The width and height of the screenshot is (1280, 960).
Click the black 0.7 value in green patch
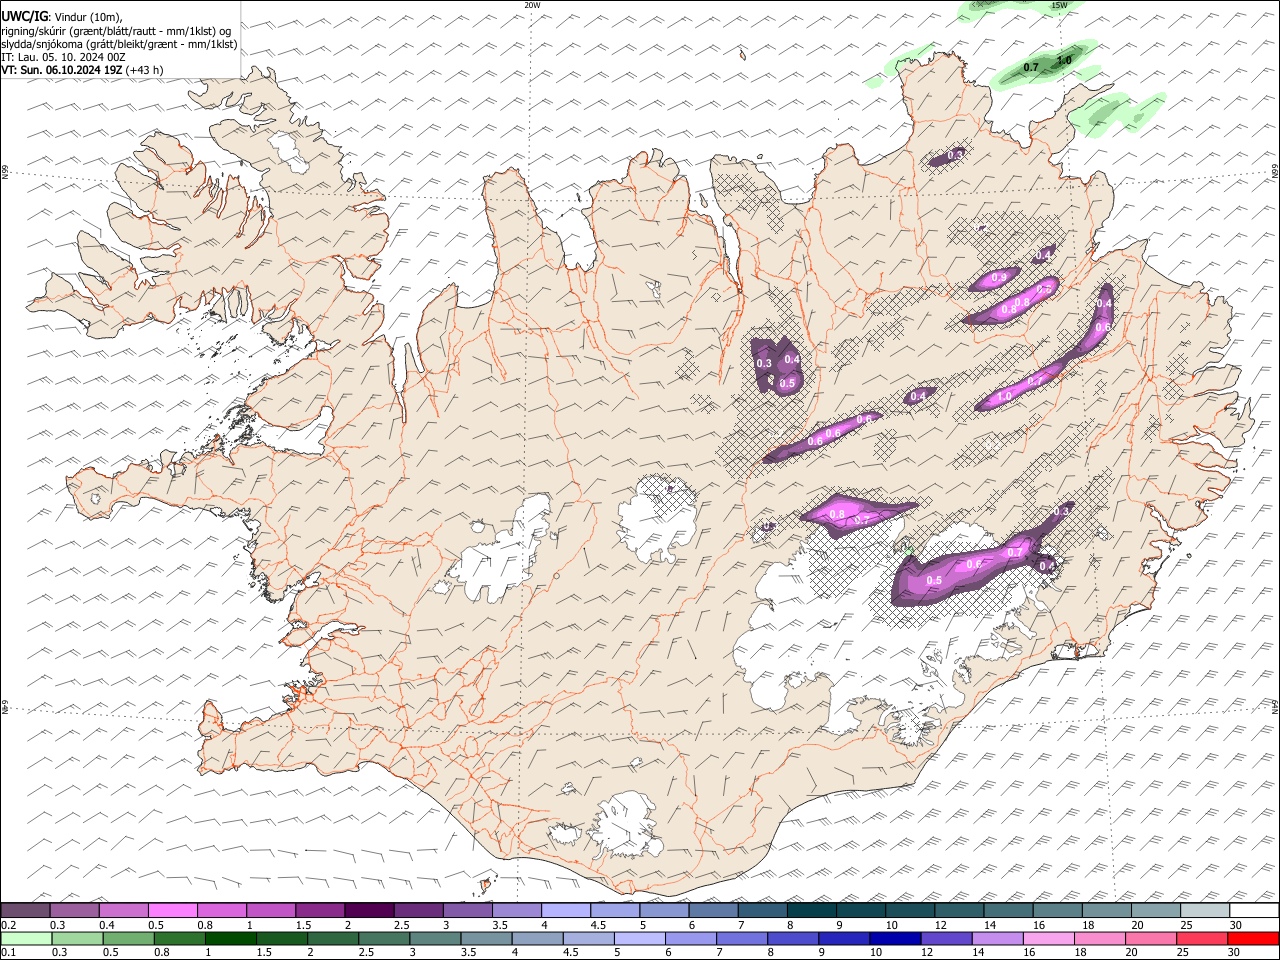[1031, 67]
